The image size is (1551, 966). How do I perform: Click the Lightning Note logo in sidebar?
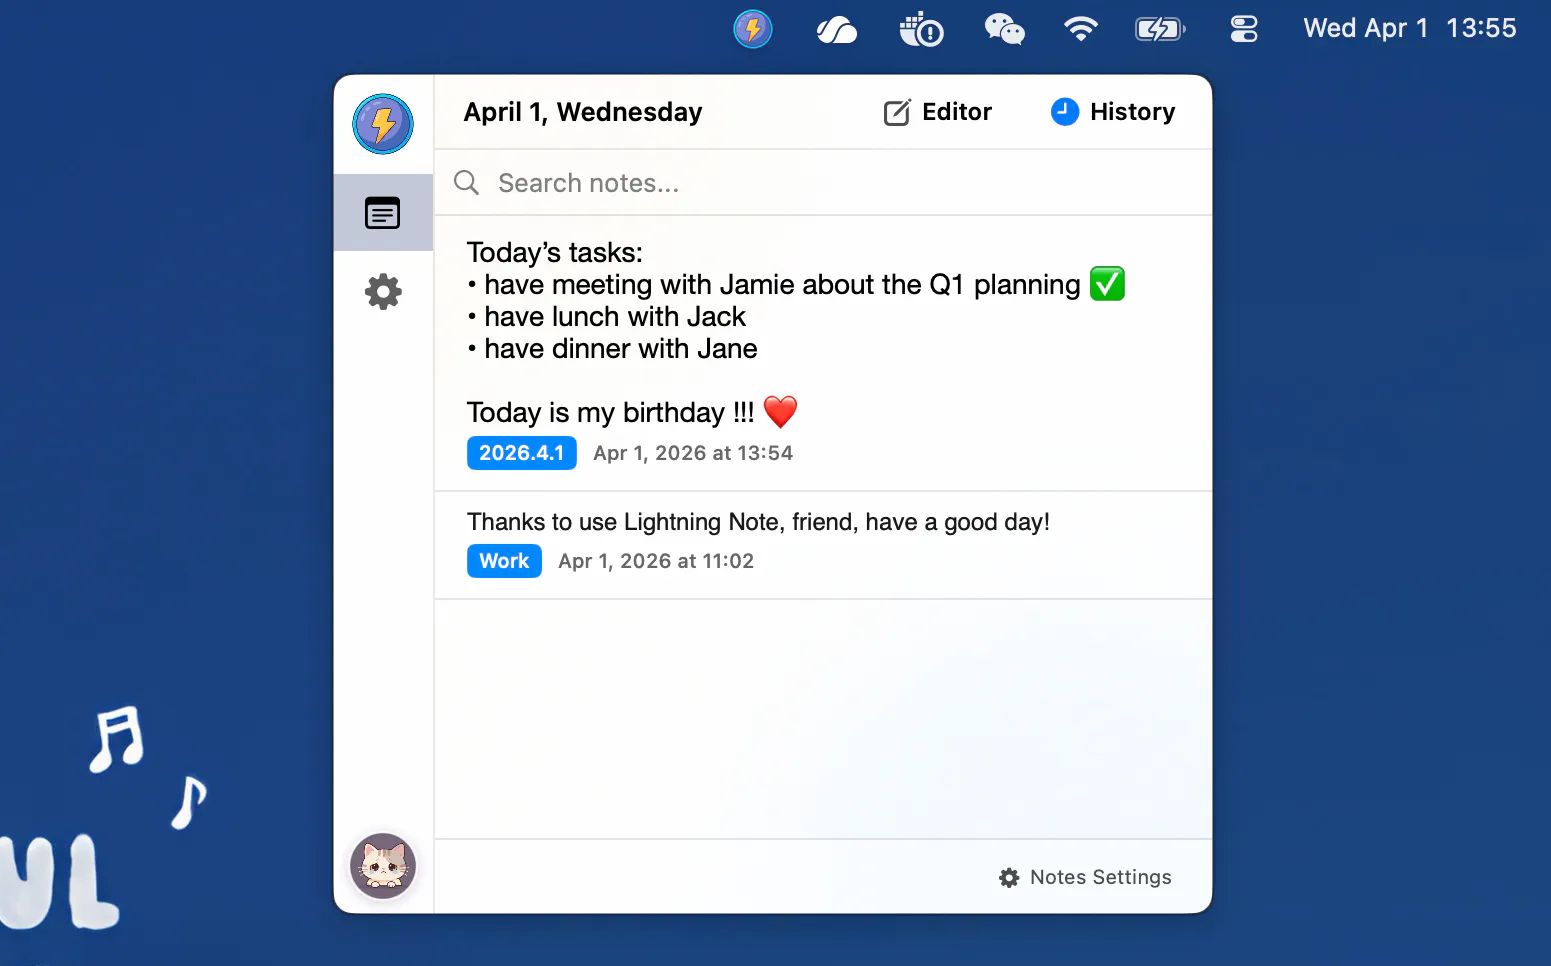[x=383, y=124]
